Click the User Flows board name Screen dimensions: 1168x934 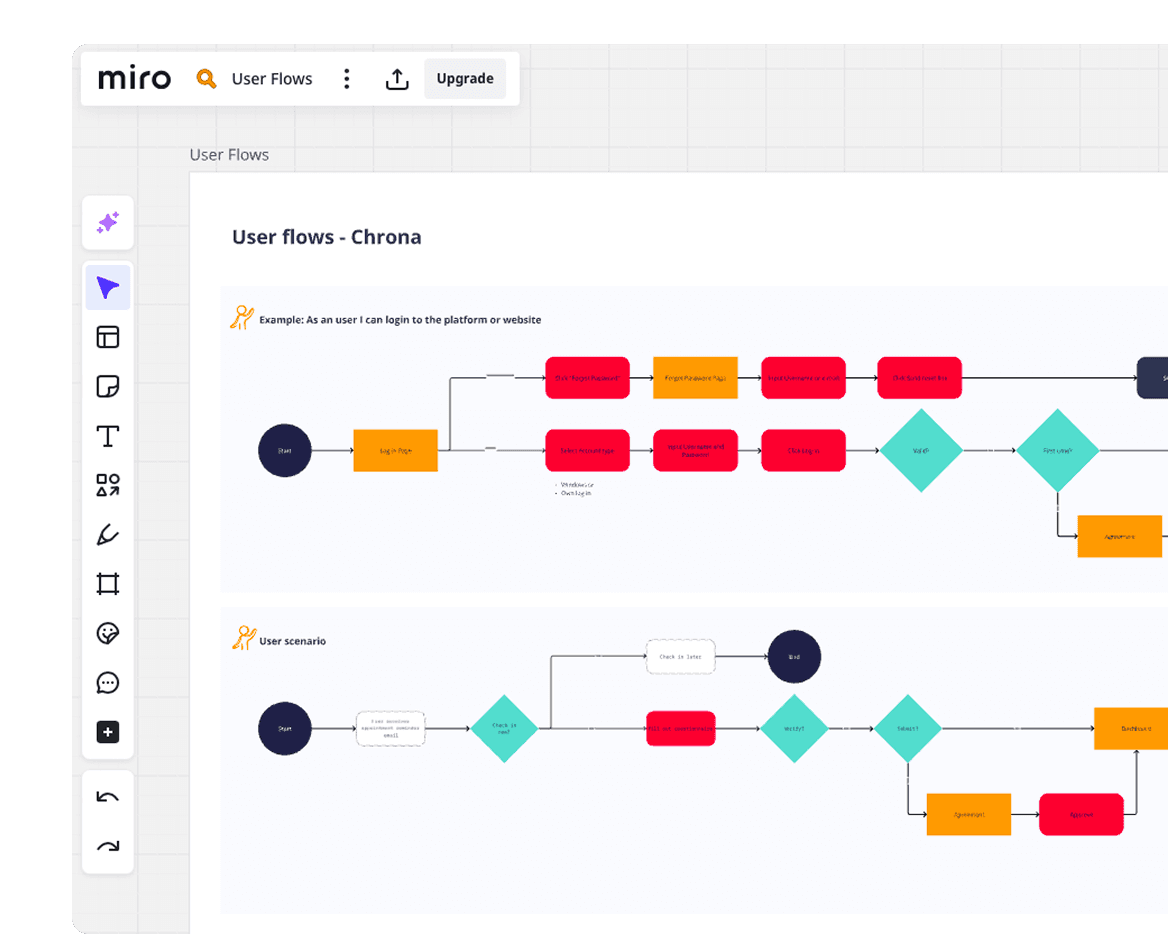(272, 79)
